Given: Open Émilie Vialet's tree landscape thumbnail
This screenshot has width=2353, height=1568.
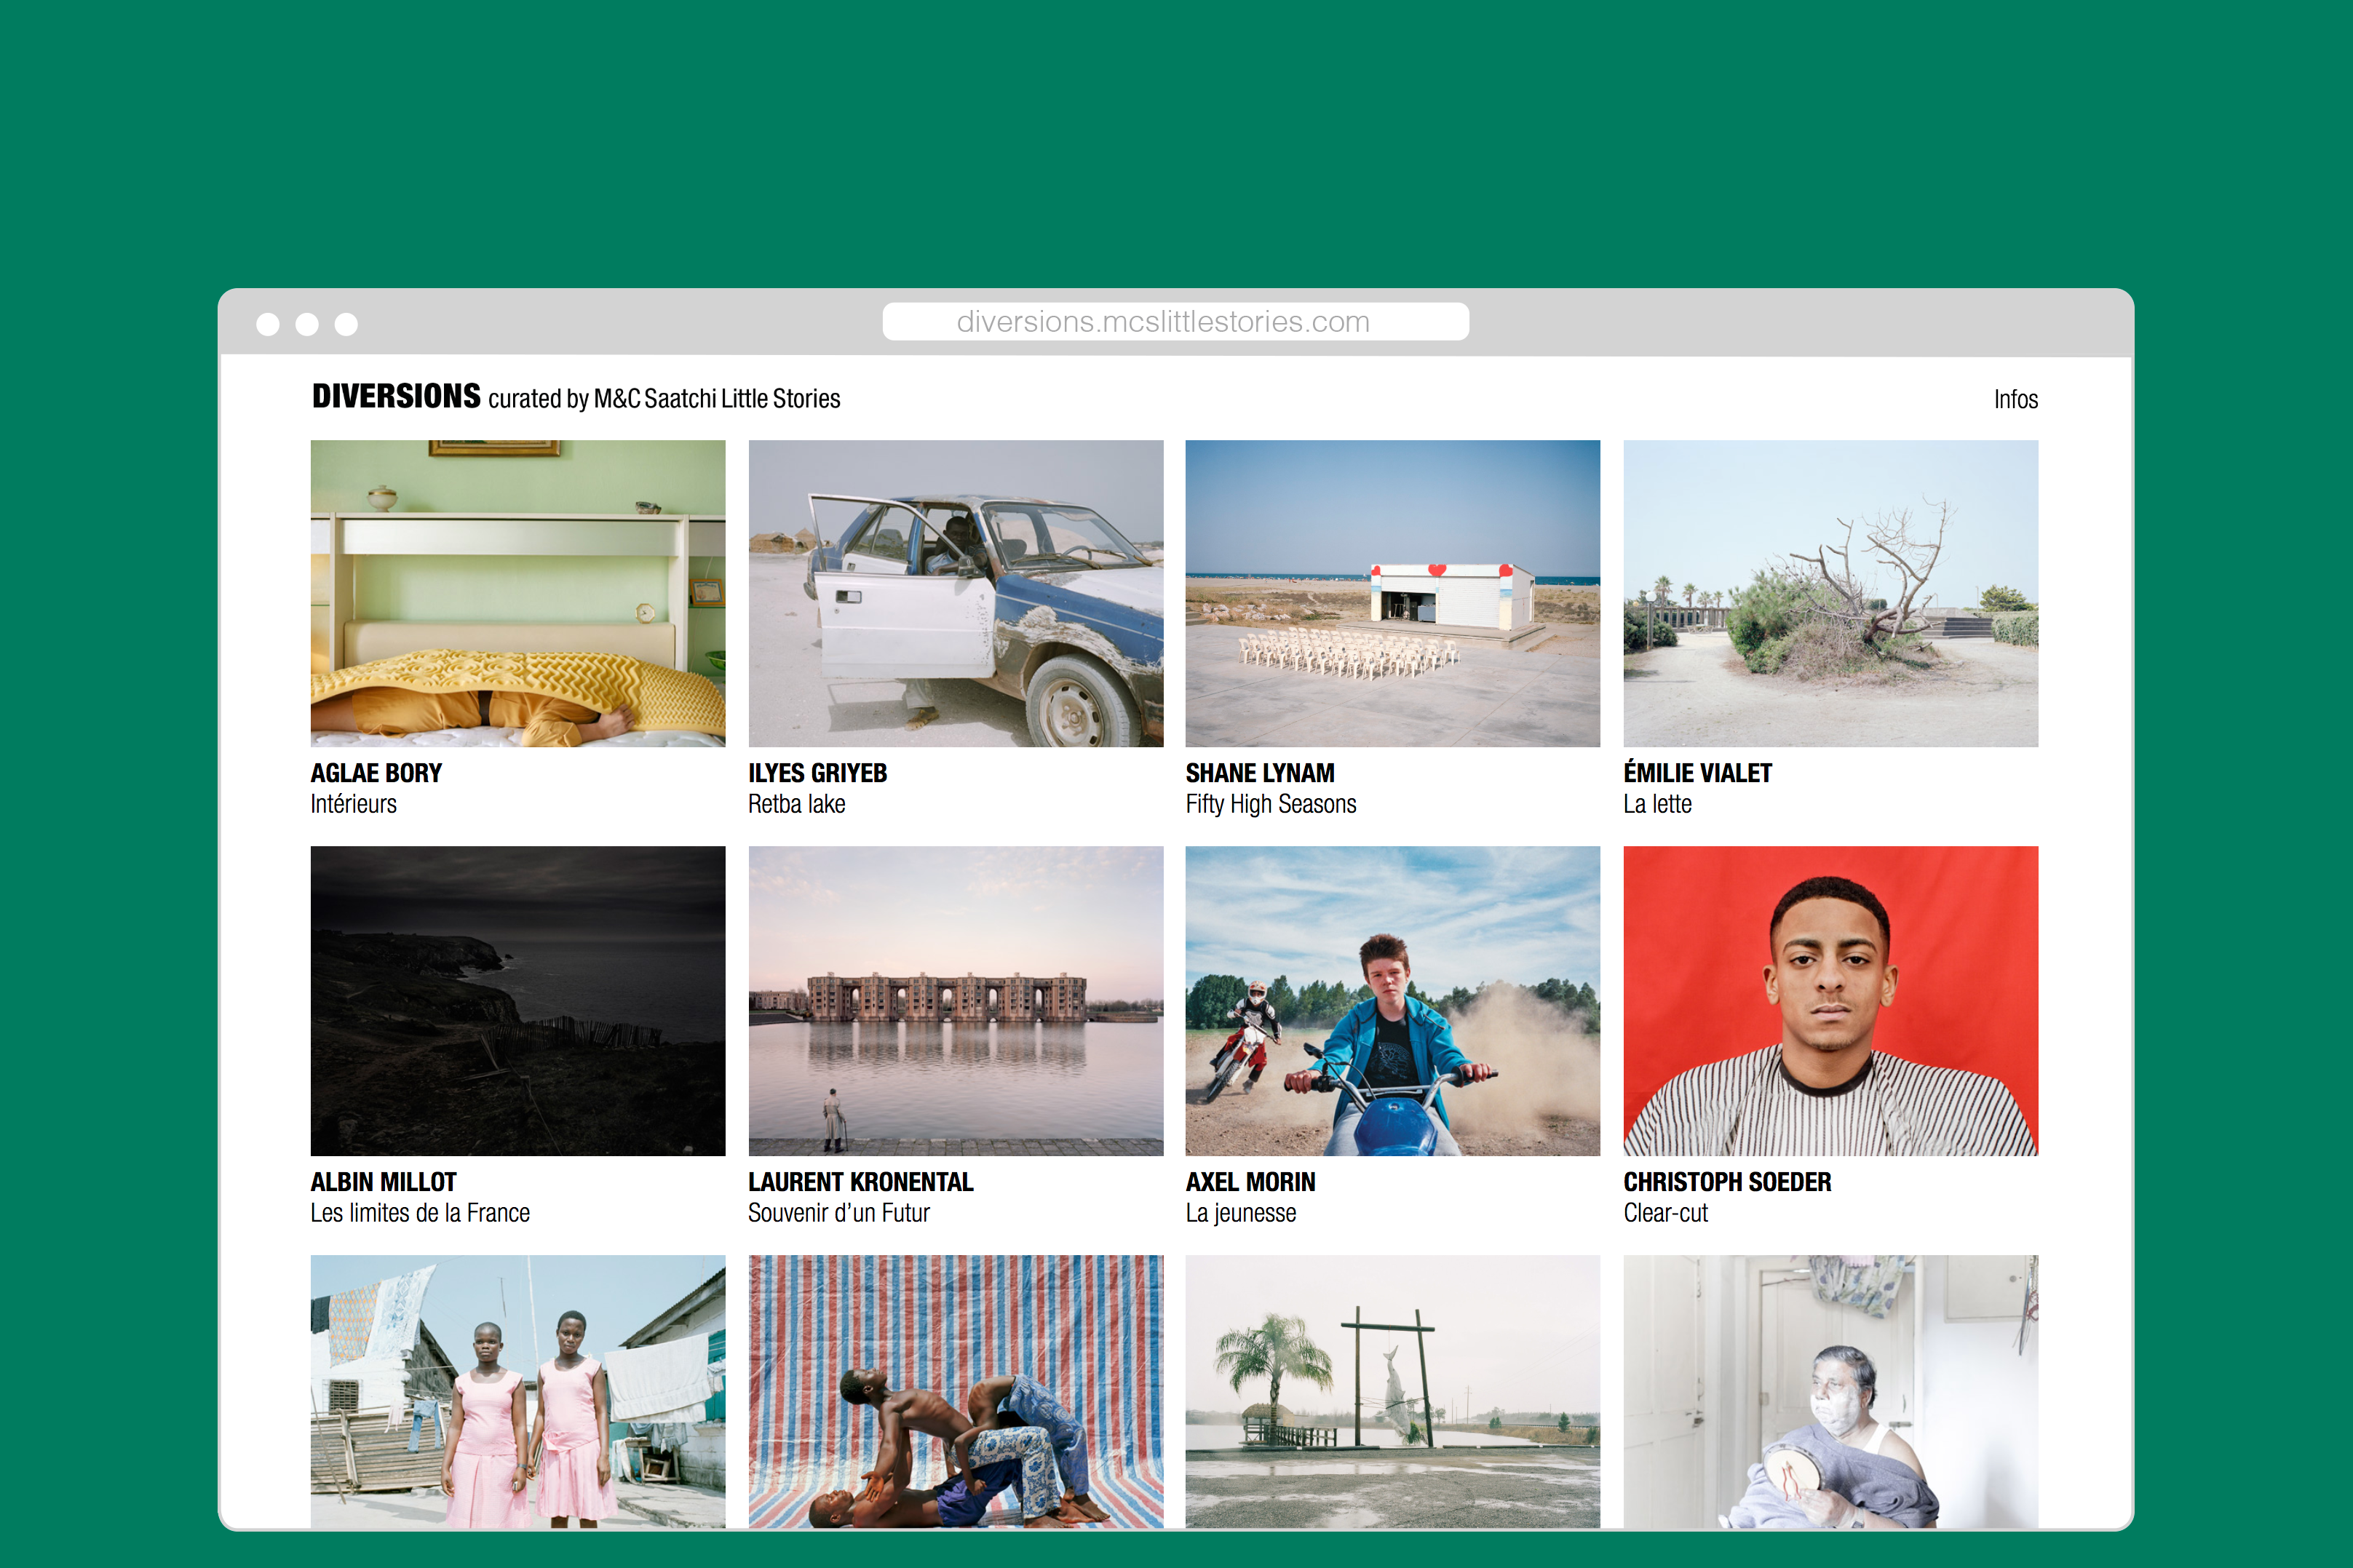Looking at the screenshot, I should coord(1829,593).
